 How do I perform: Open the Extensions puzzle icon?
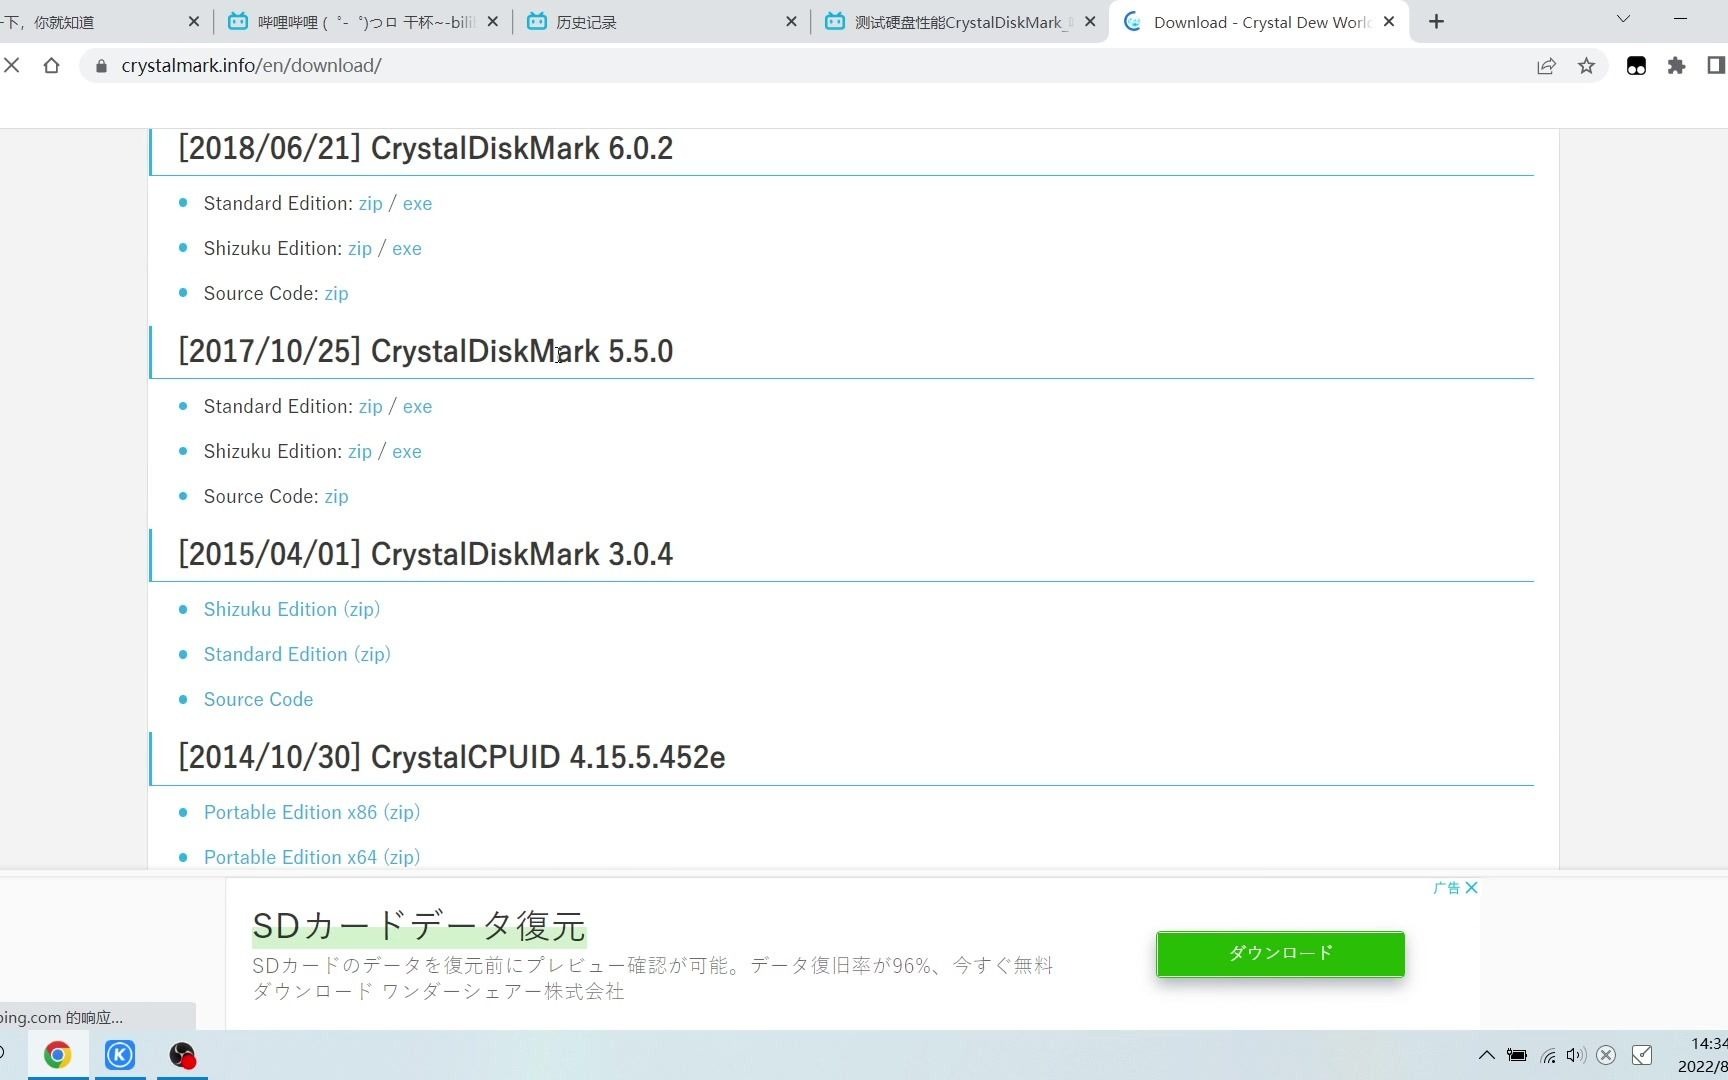click(x=1676, y=66)
